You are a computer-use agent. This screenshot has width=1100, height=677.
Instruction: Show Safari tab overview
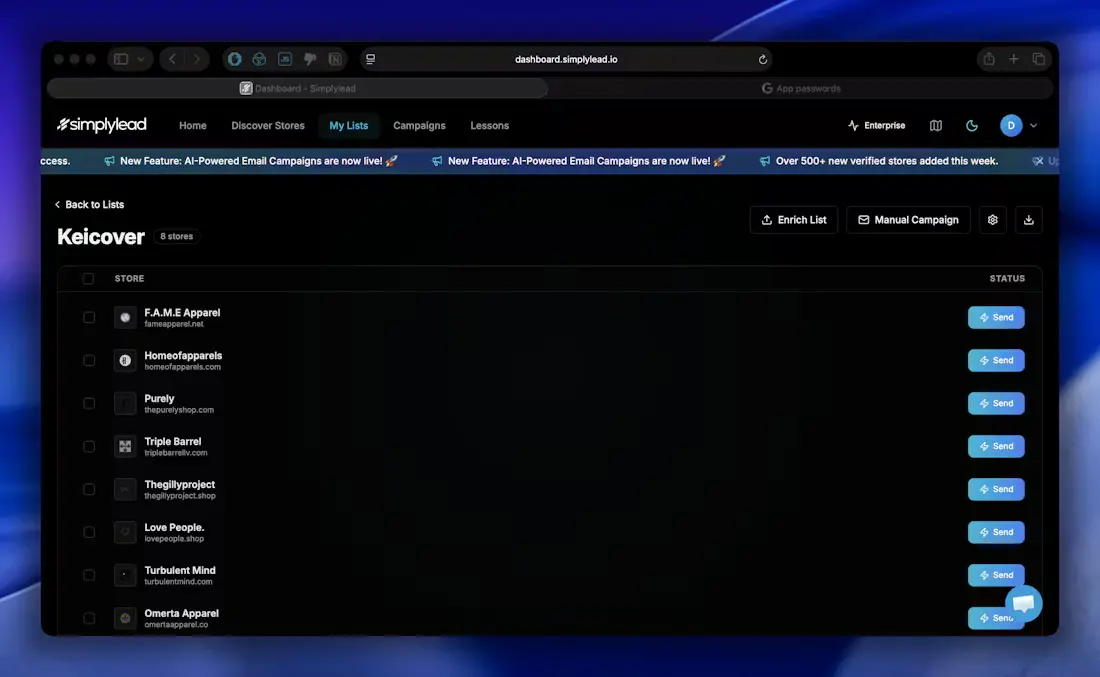click(x=1039, y=59)
